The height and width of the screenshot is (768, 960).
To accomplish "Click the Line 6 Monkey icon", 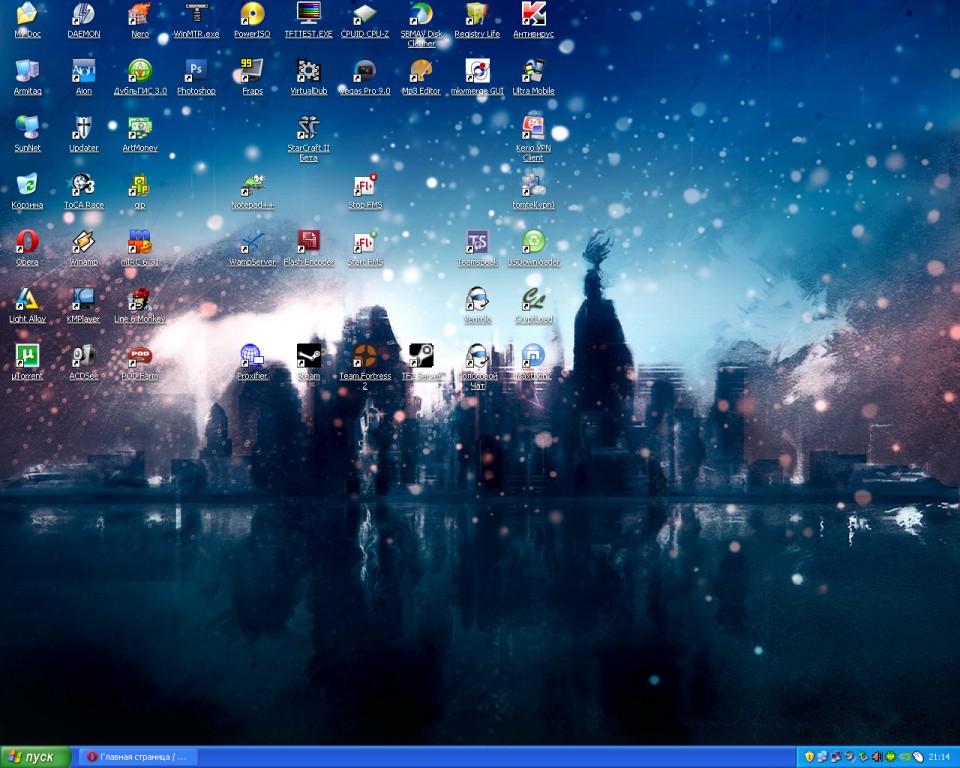I will (x=140, y=299).
